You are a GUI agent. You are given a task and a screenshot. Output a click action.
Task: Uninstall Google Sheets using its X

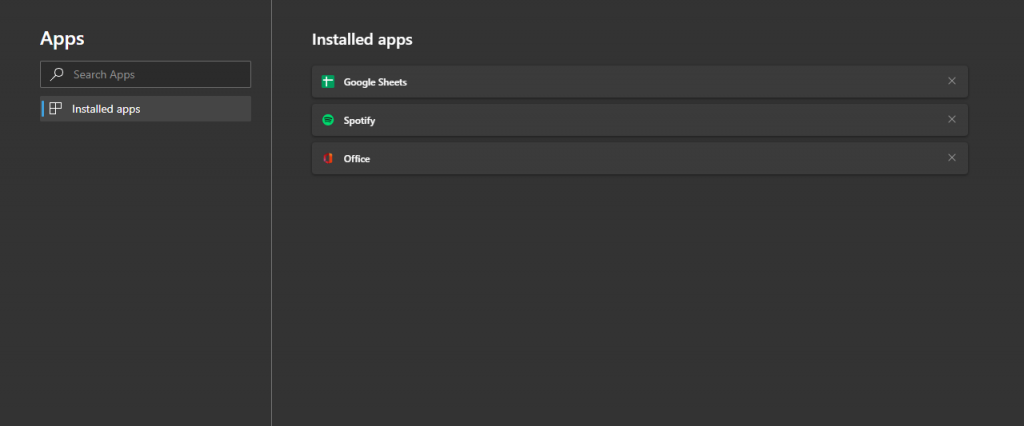tap(952, 81)
